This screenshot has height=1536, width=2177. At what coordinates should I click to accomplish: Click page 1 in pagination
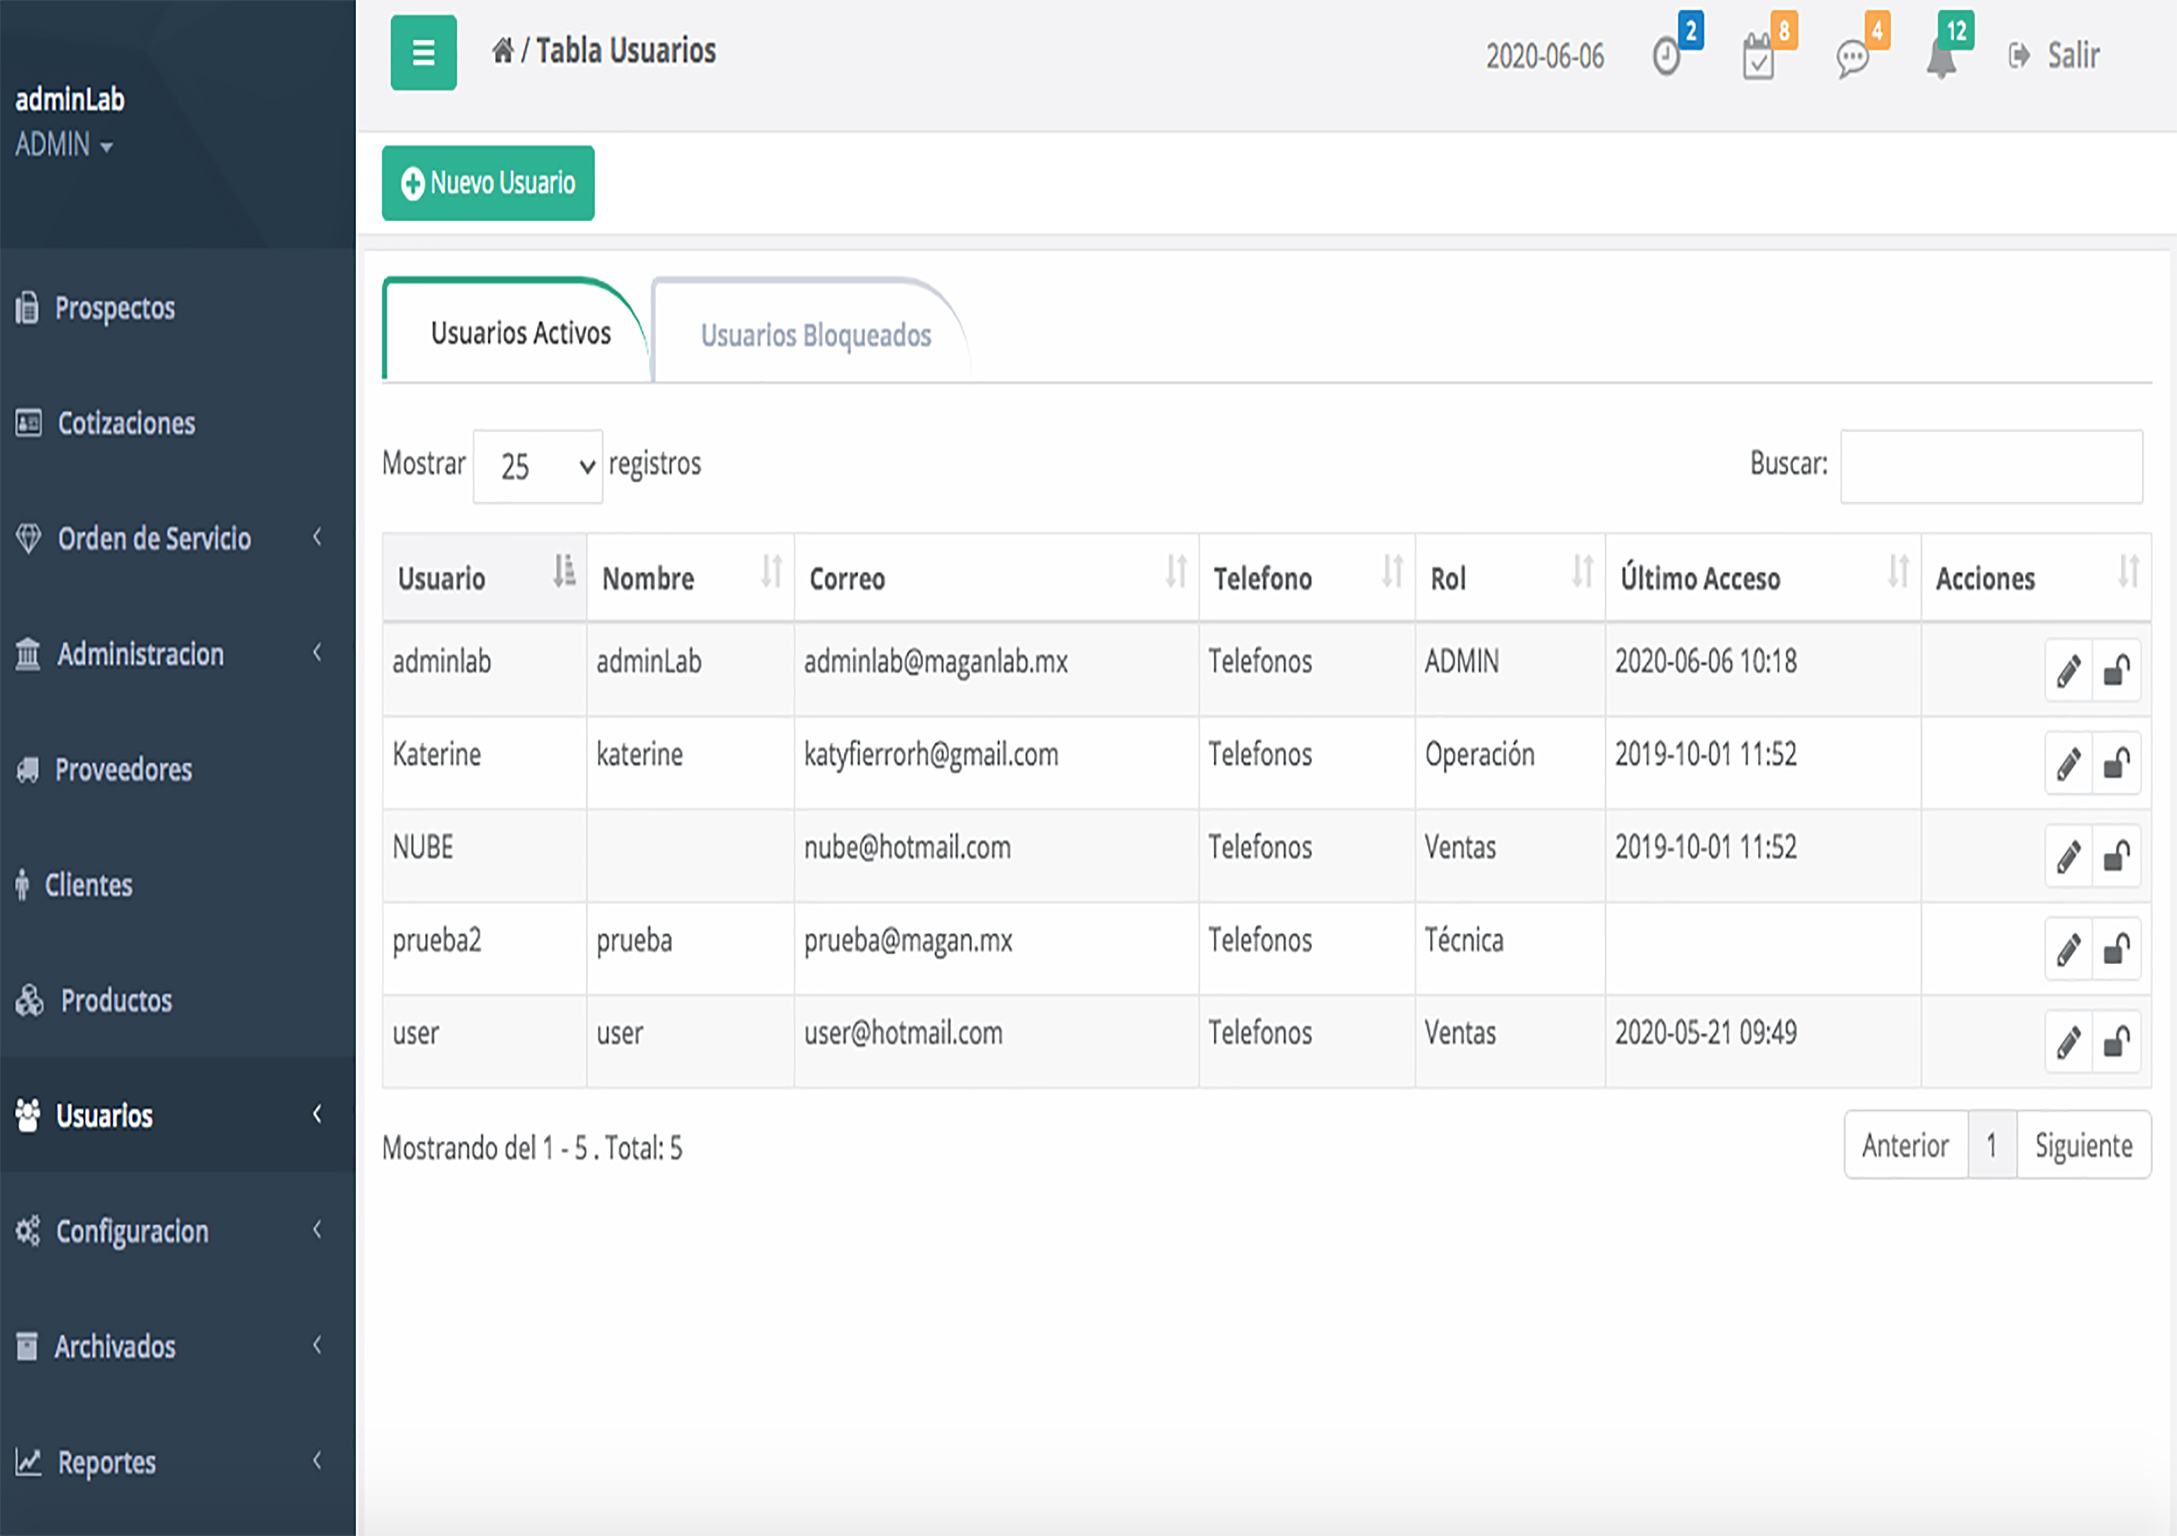[x=1992, y=1145]
